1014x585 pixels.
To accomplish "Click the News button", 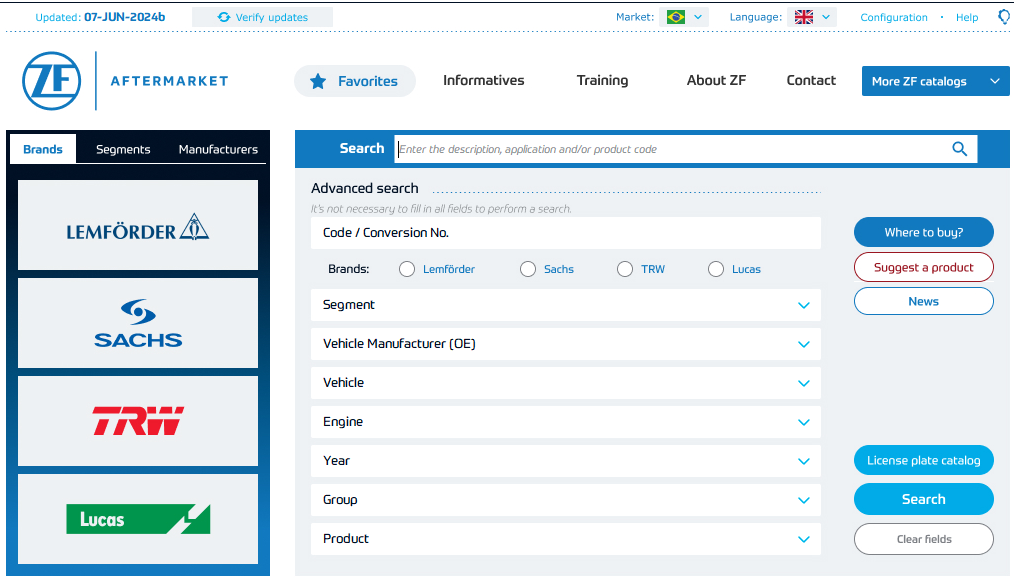I will click(x=923, y=301).
